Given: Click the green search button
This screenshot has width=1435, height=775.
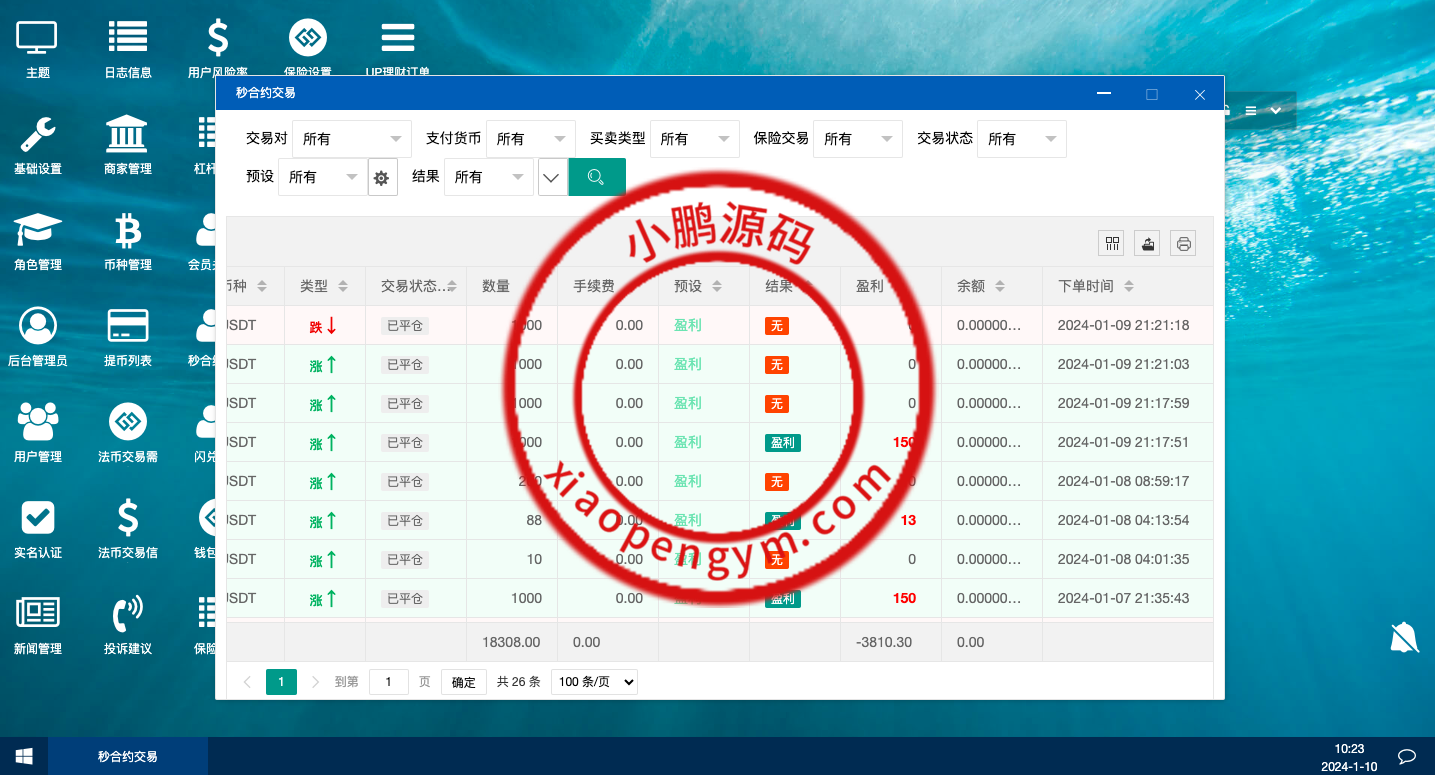Looking at the screenshot, I should tap(596, 177).
